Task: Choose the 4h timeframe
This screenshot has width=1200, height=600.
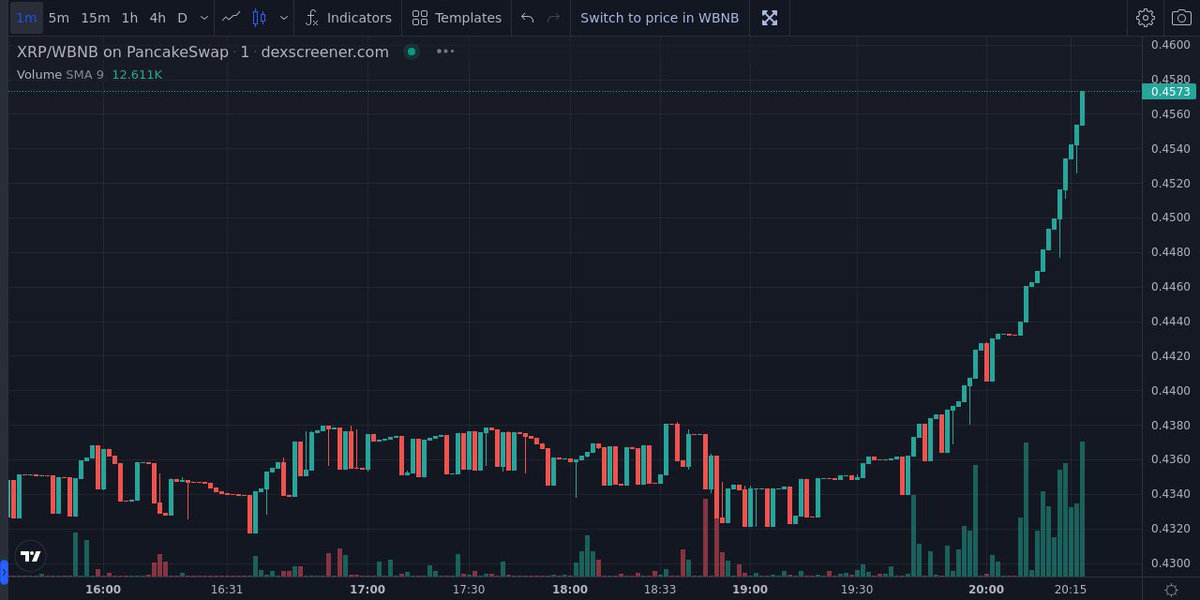Action: coord(158,17)
